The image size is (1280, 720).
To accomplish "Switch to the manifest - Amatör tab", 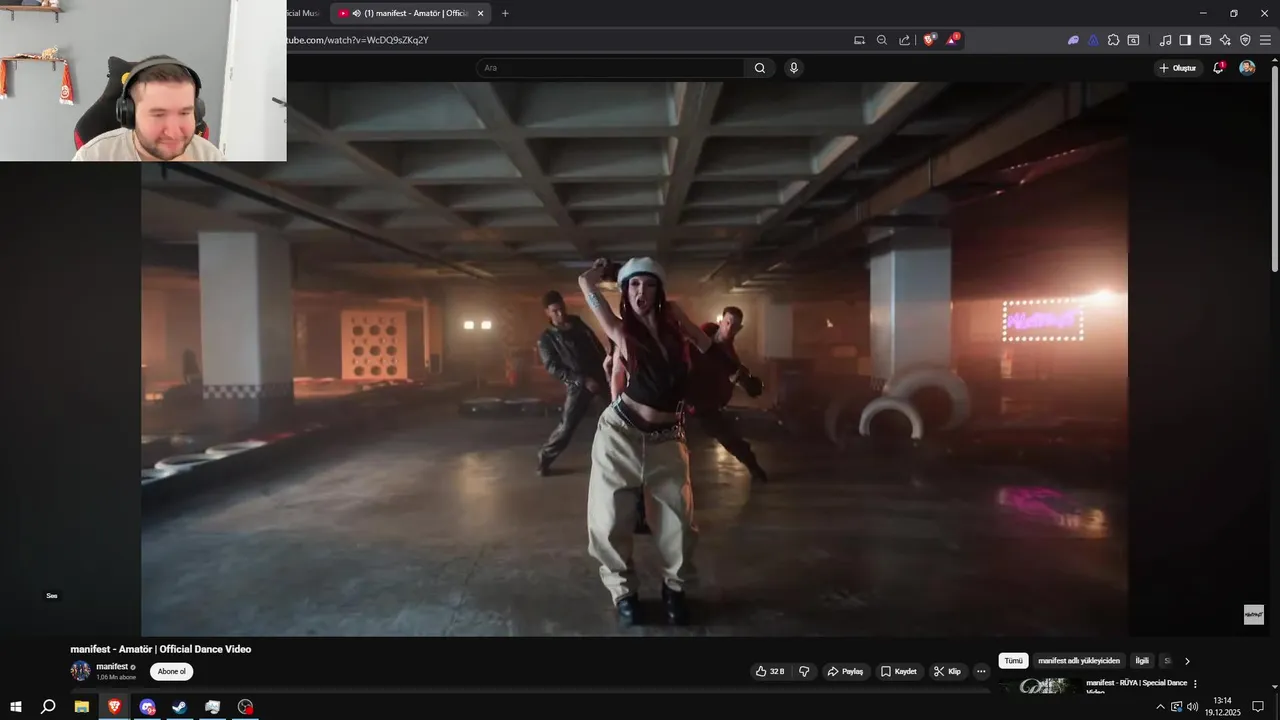I will (x=411, y=13).
